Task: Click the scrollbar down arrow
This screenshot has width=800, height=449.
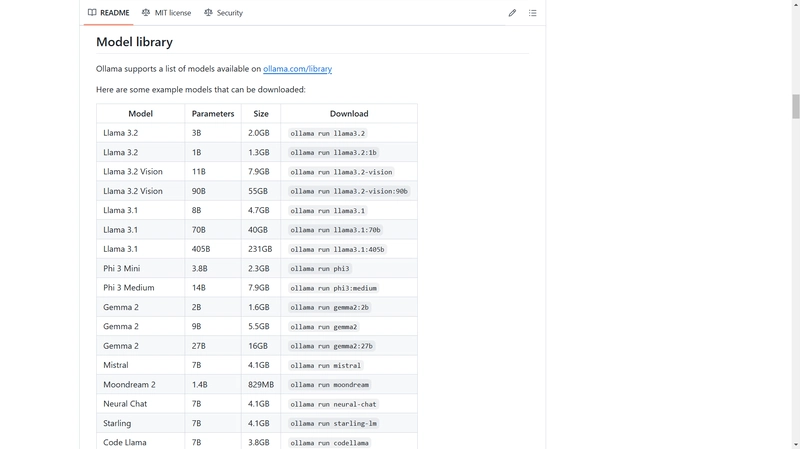Action: coord(795,445)
